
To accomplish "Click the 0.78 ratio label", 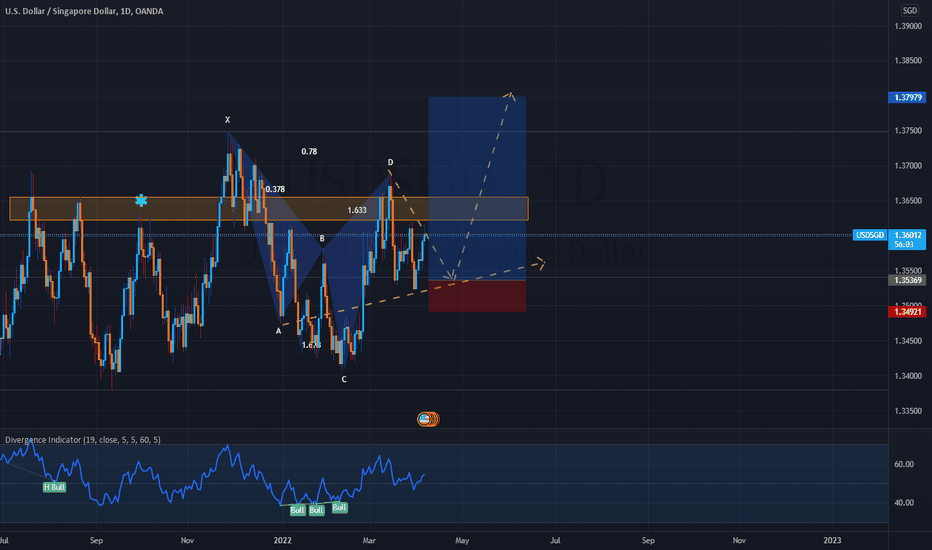I will tap(309, 152).
